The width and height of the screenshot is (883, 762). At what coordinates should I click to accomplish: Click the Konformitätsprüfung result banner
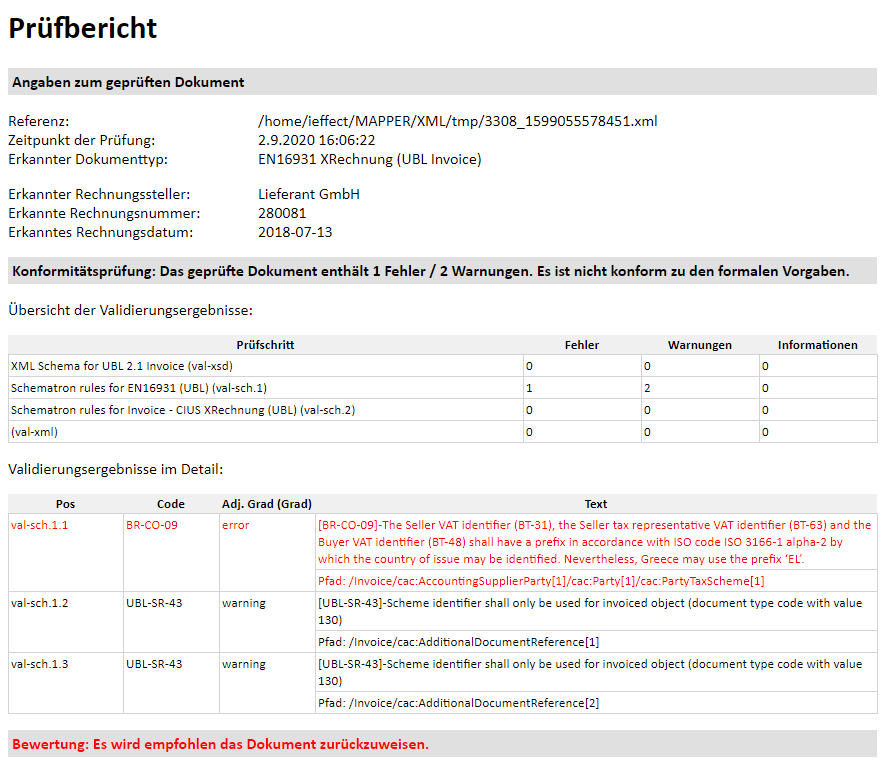(x=430, y=271)
